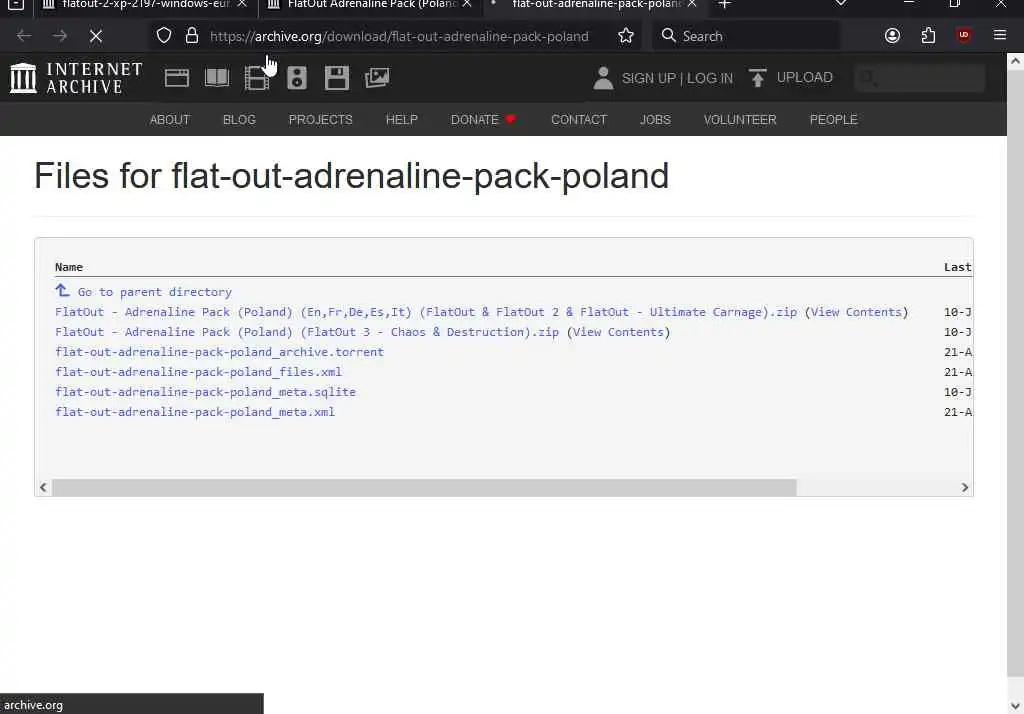
Task: Open the list all tabs chevron
Action: click(x=841, y=4)
